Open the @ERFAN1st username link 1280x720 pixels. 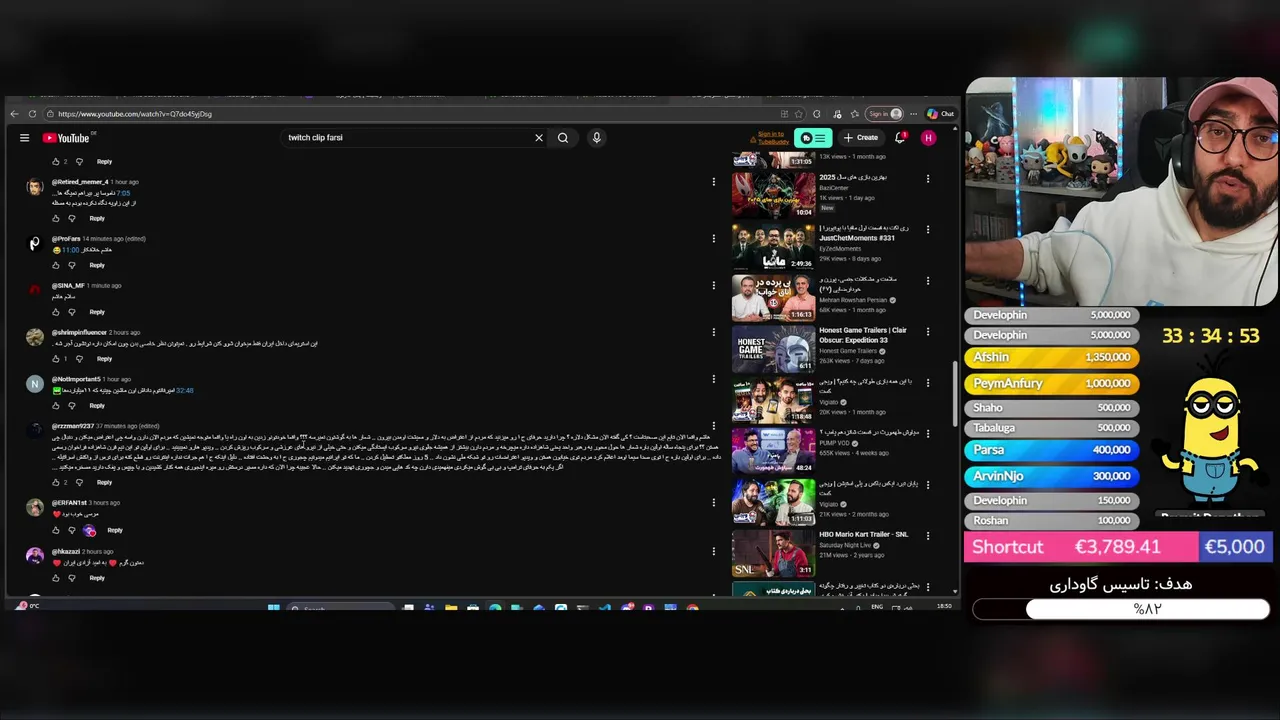69,503
